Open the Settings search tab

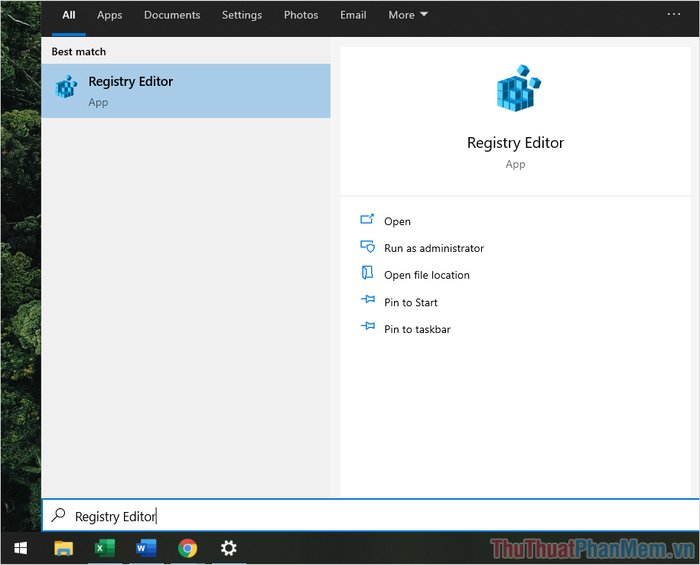click(242, 15)
